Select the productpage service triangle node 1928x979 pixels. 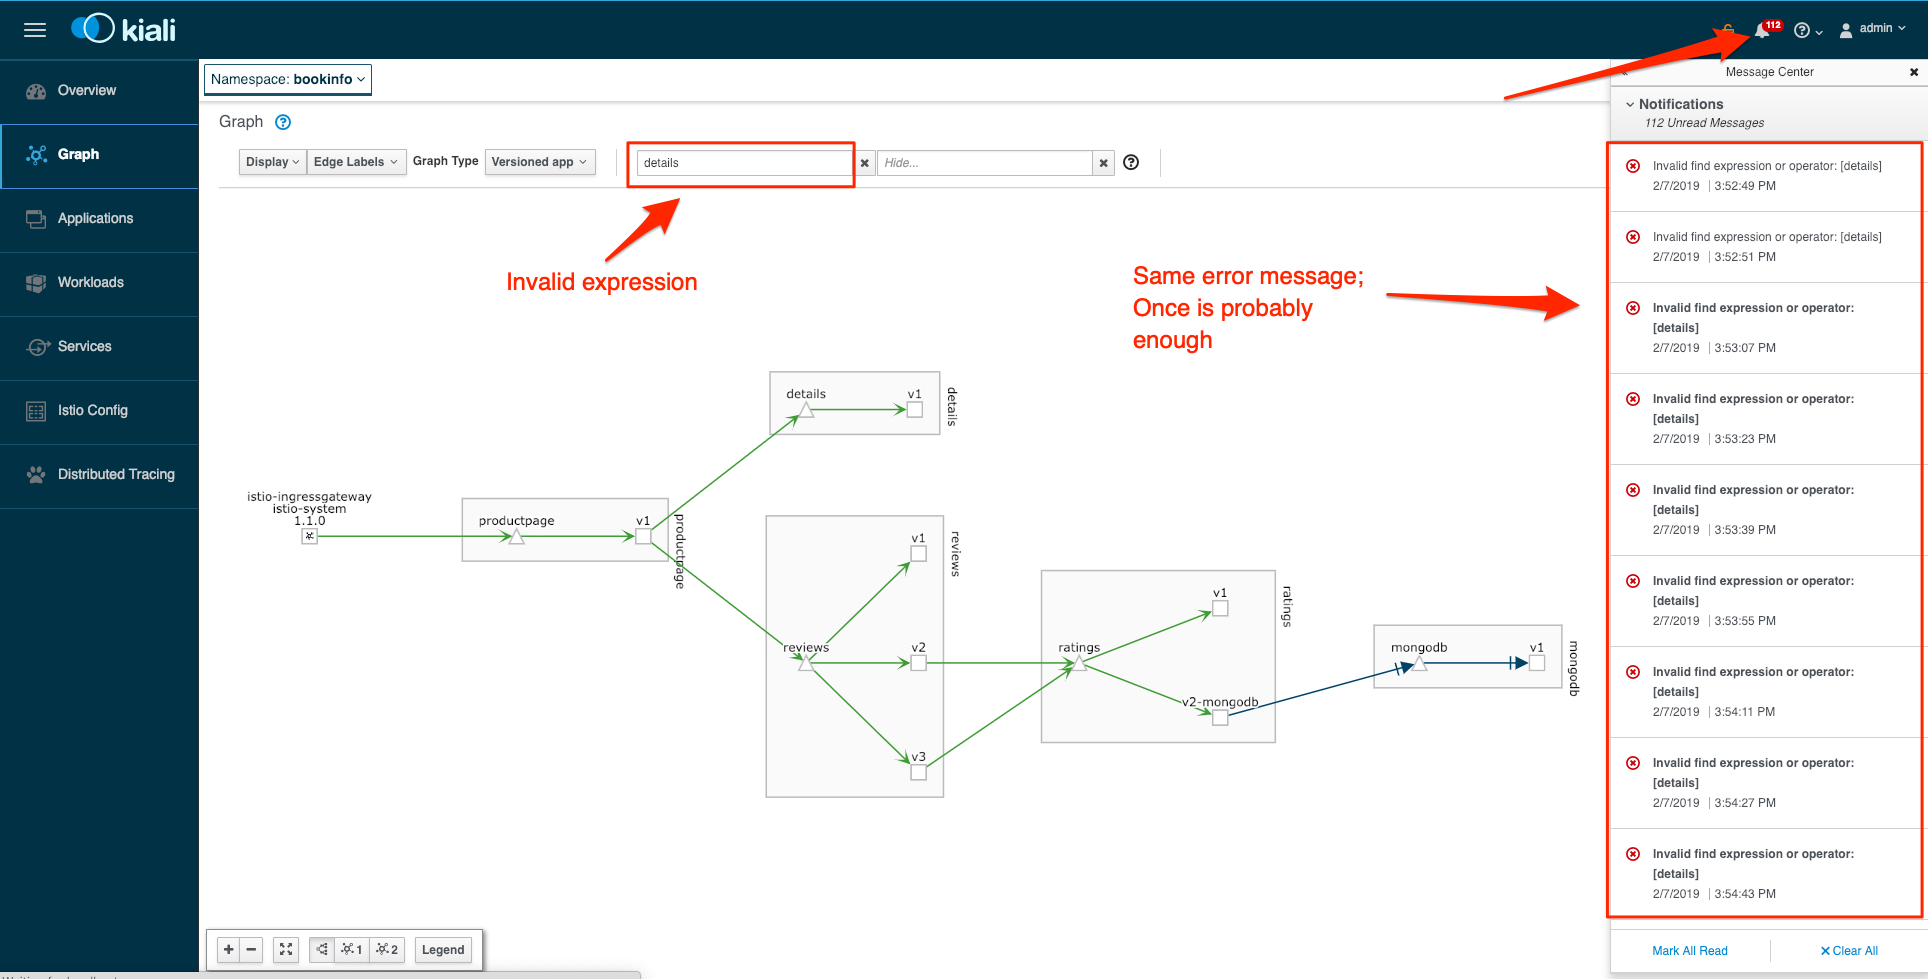coord(516,537)
